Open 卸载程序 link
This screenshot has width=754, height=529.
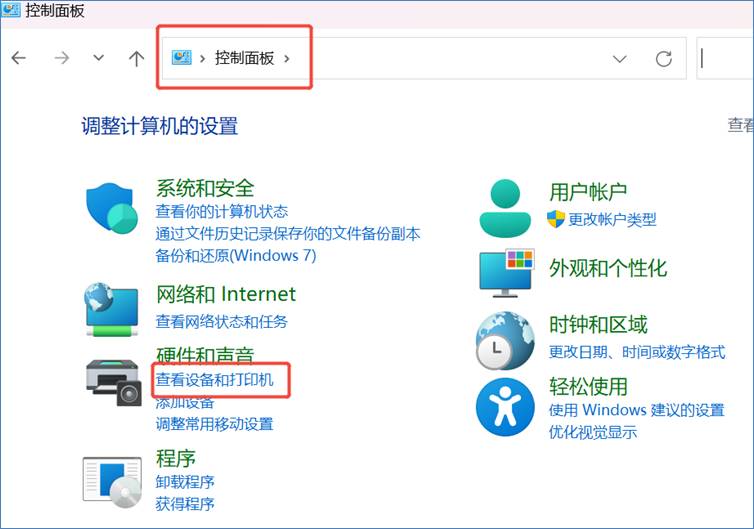(x=185, y=481)
